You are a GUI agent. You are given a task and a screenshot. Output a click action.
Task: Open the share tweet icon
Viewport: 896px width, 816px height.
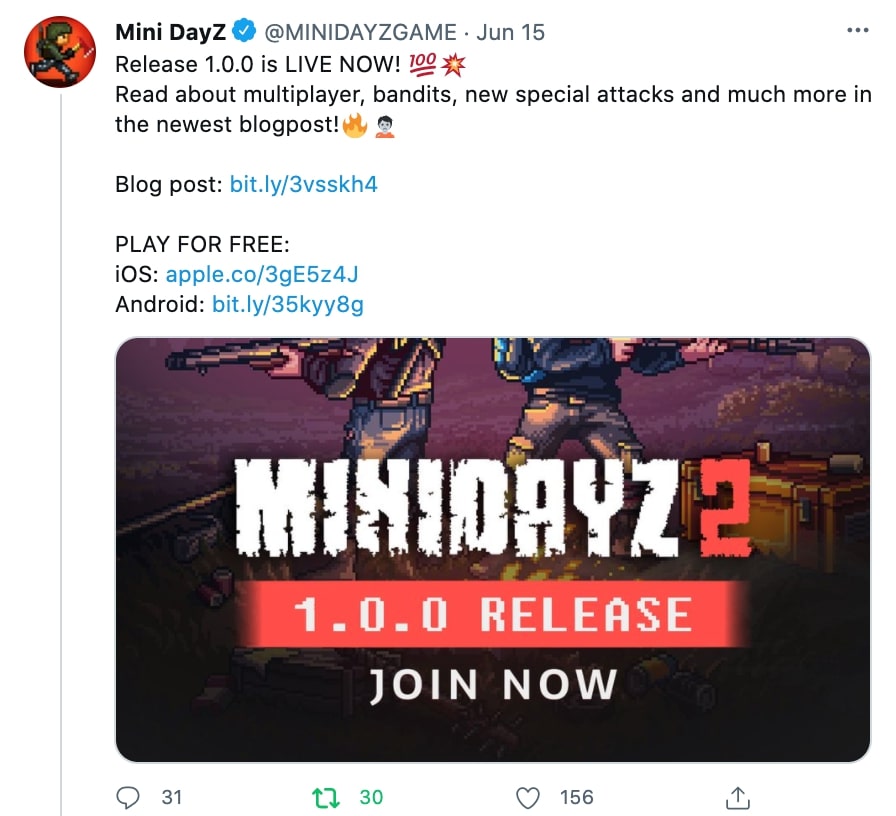[x=738, y=797]
